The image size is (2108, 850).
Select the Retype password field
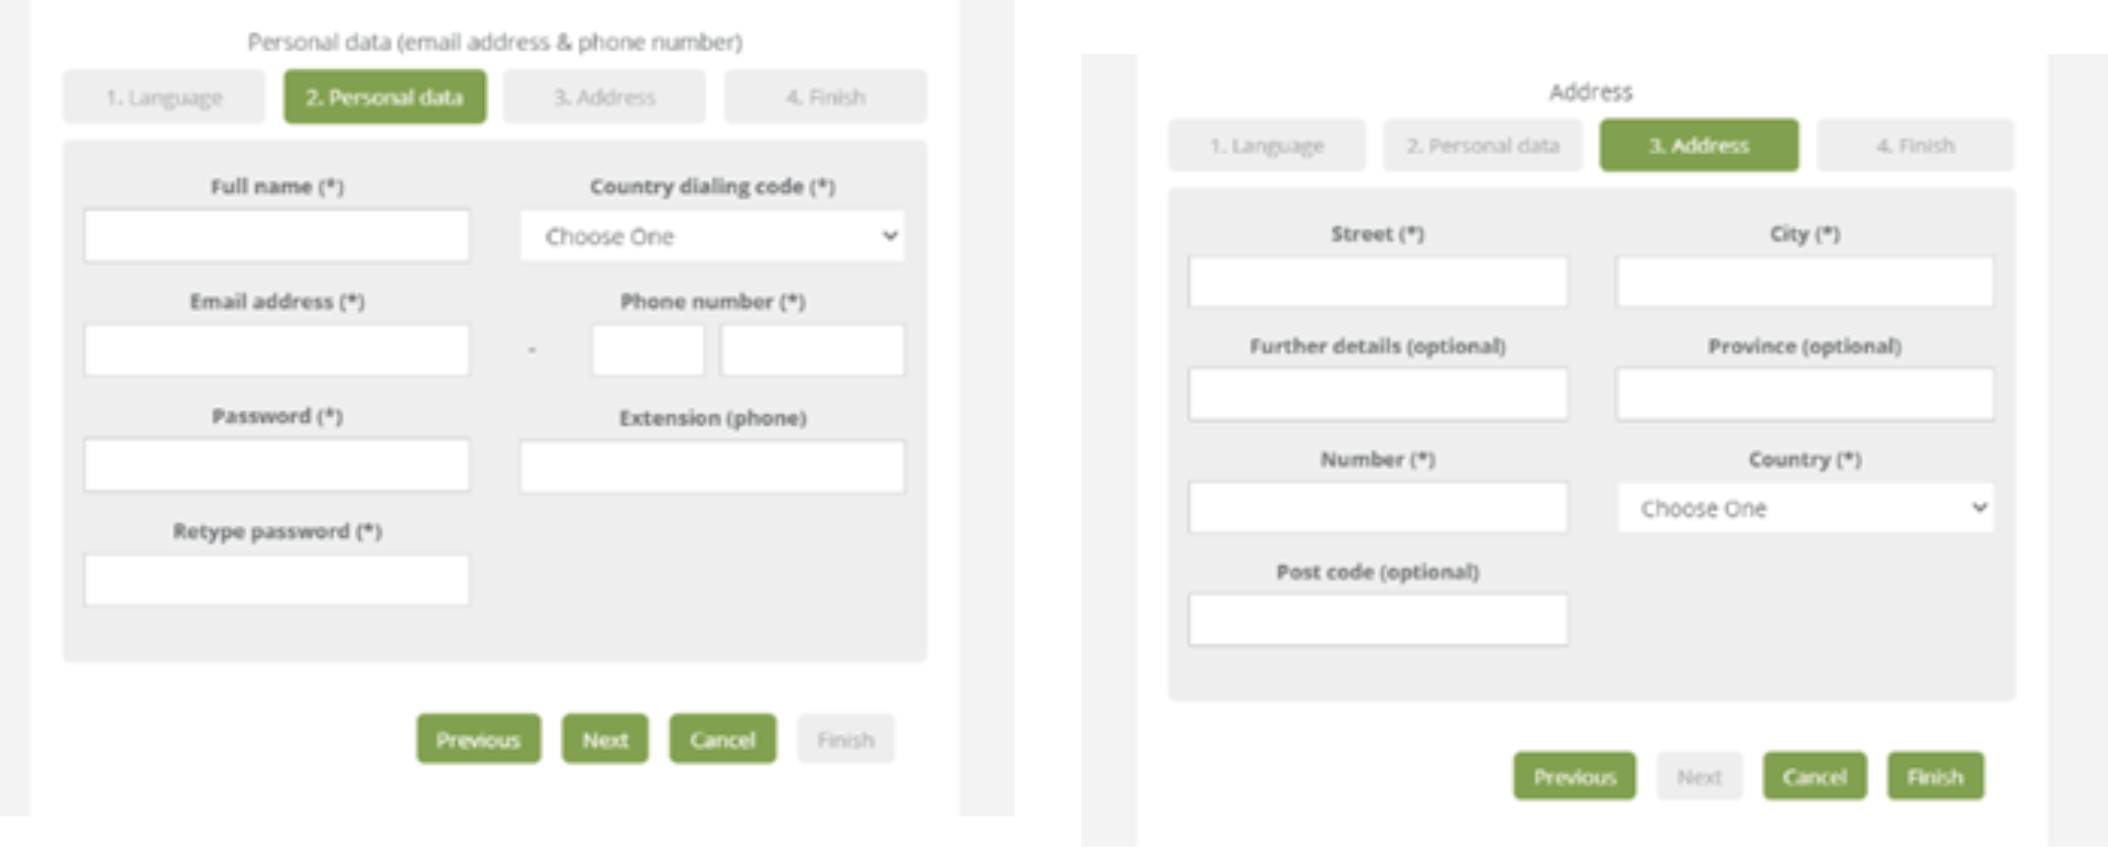click(277, 580)
